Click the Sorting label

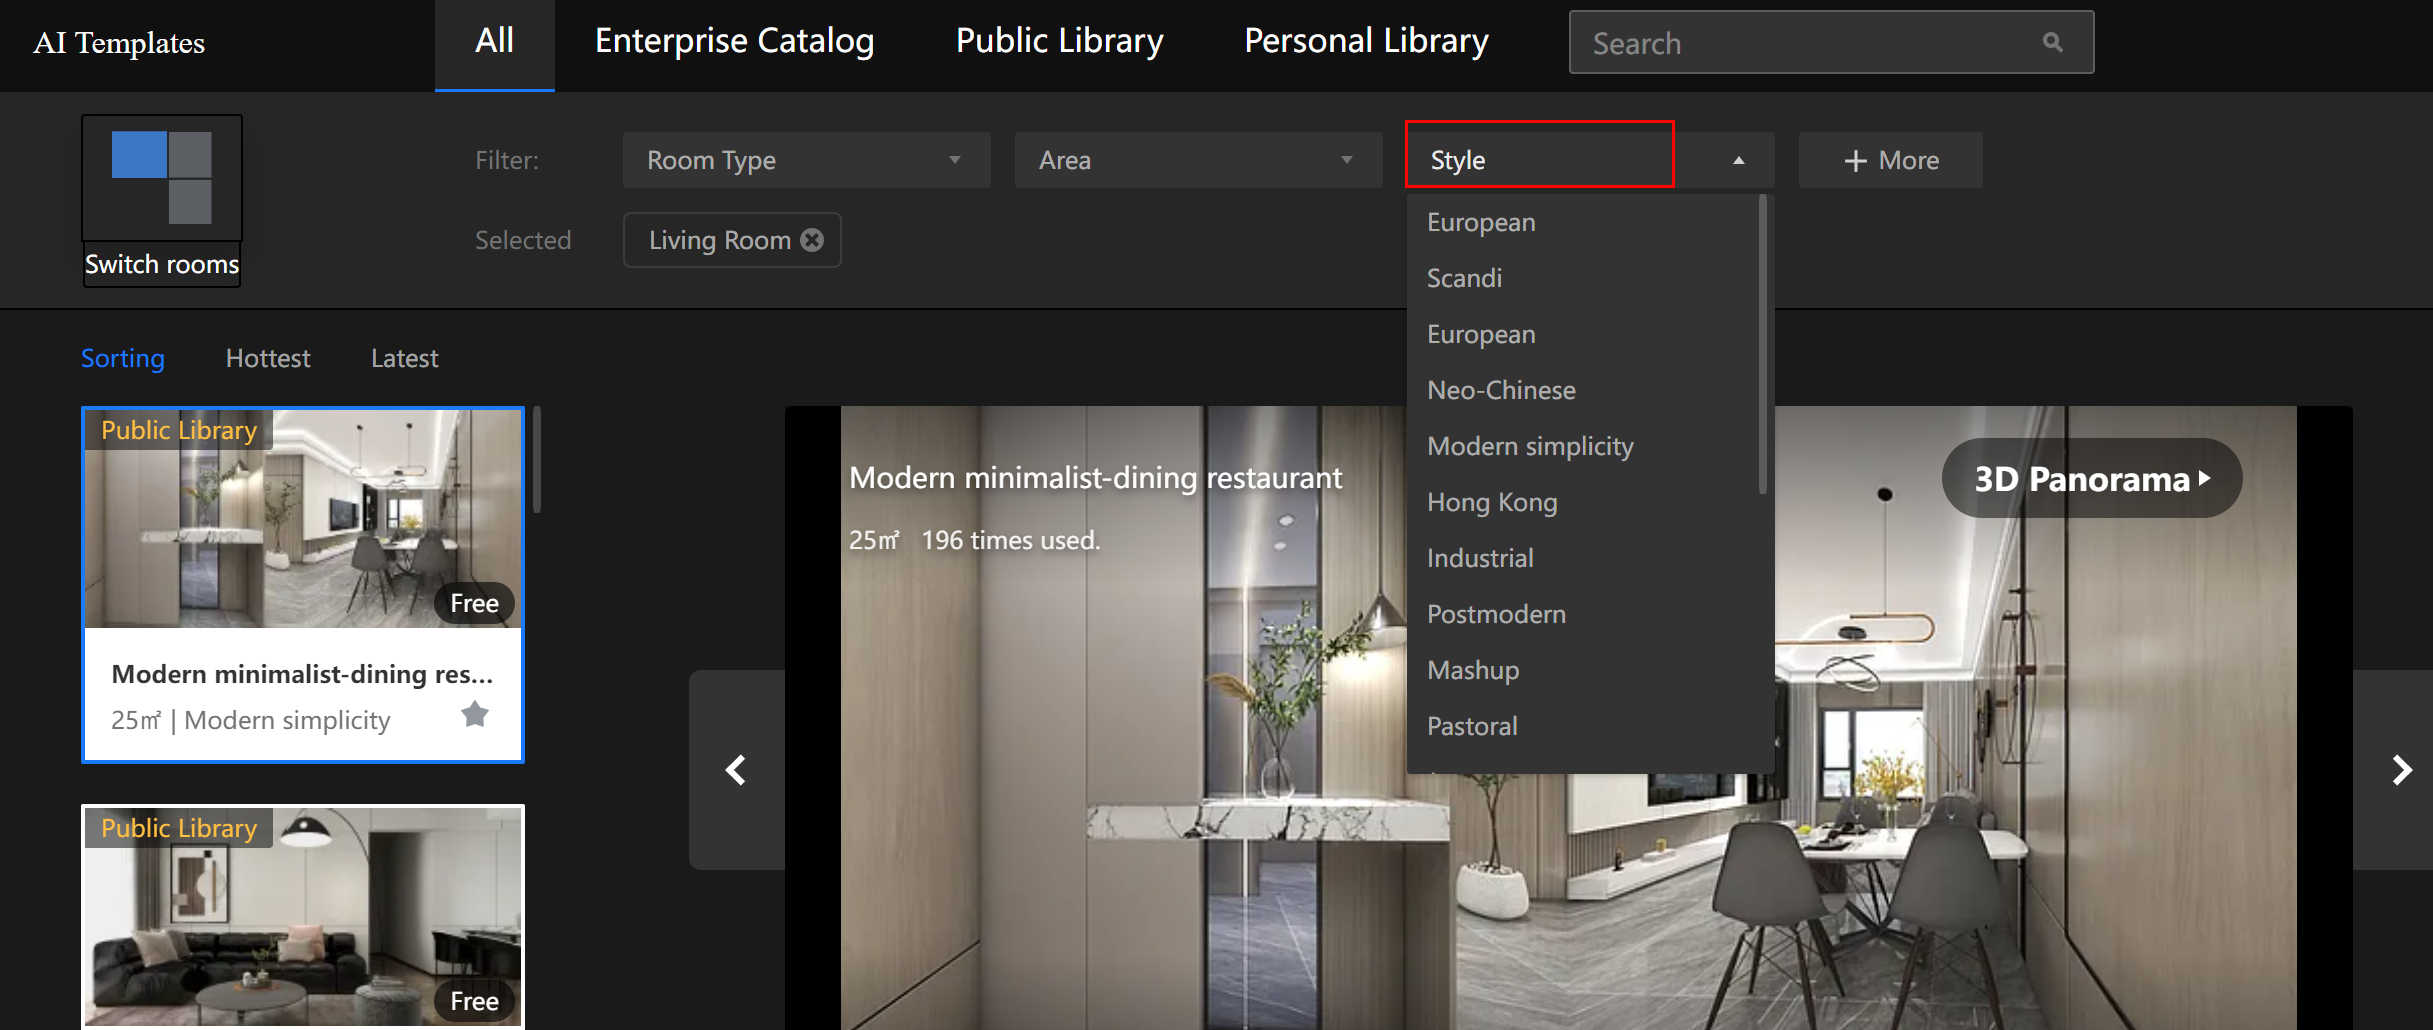coord(123,358)
